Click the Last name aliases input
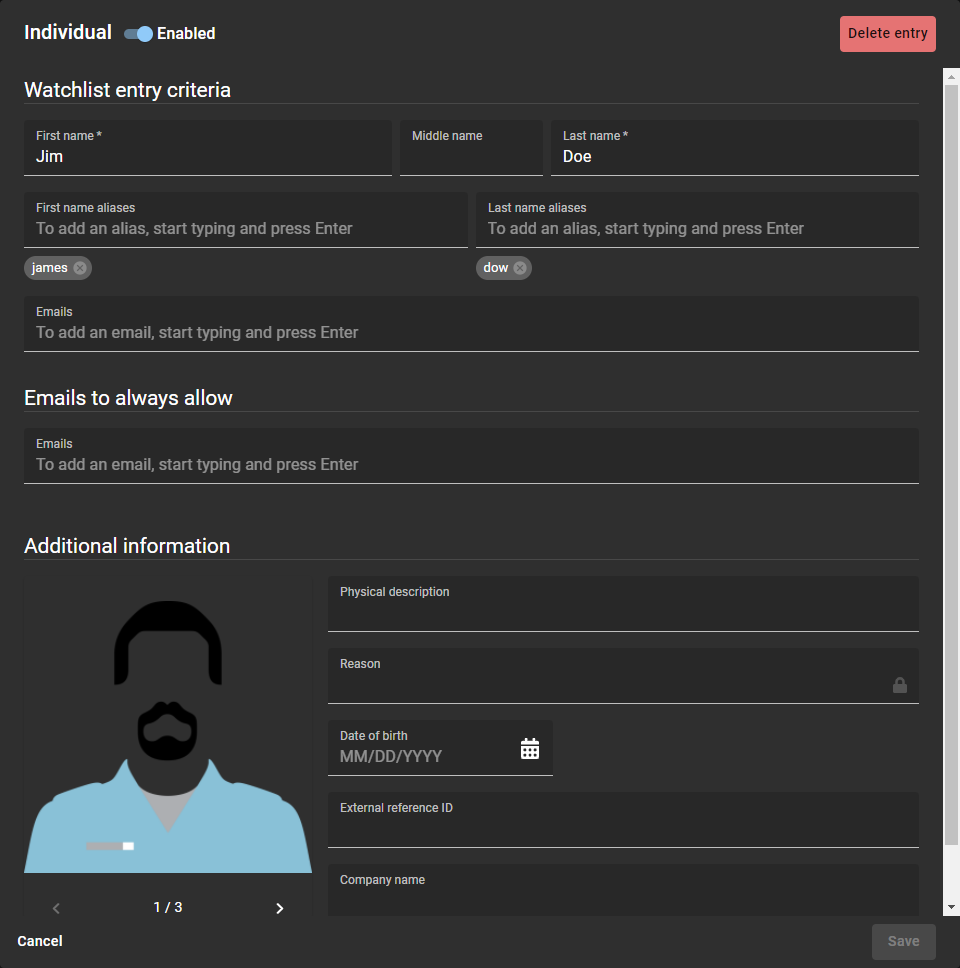The image size is (960, 968). click(x=697, y=228)
